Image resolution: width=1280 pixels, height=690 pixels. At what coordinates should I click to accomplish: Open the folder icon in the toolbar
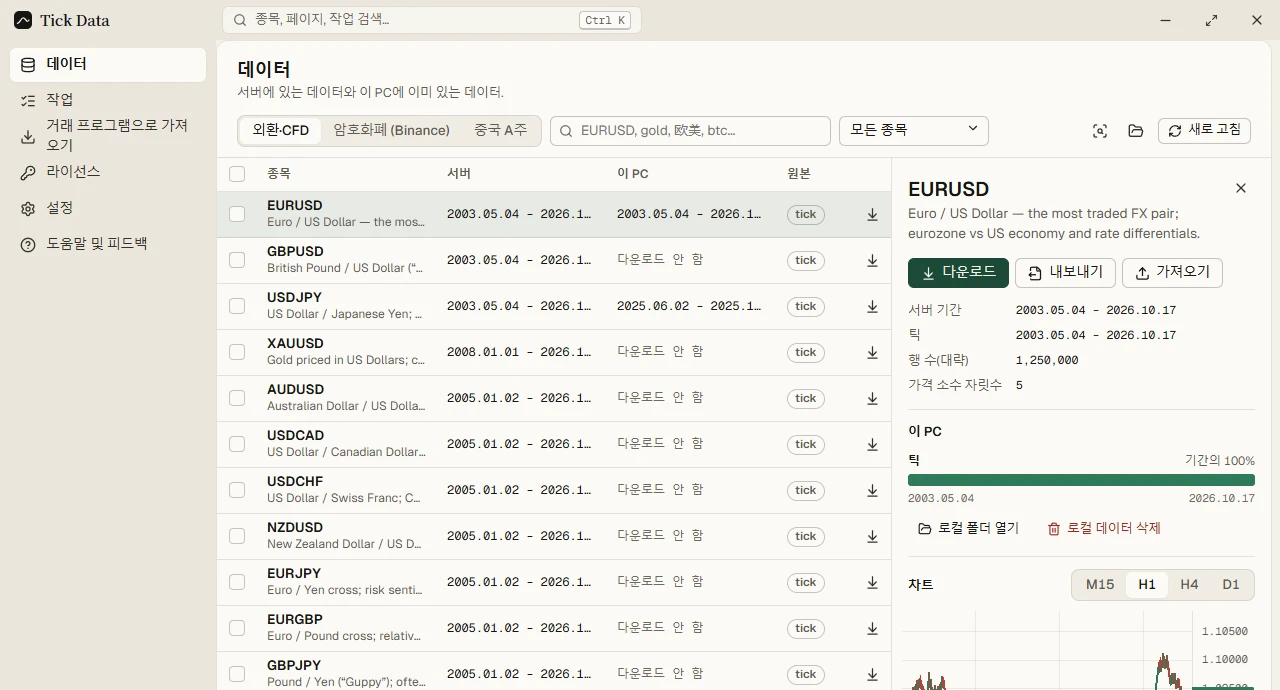[1135, 131]
